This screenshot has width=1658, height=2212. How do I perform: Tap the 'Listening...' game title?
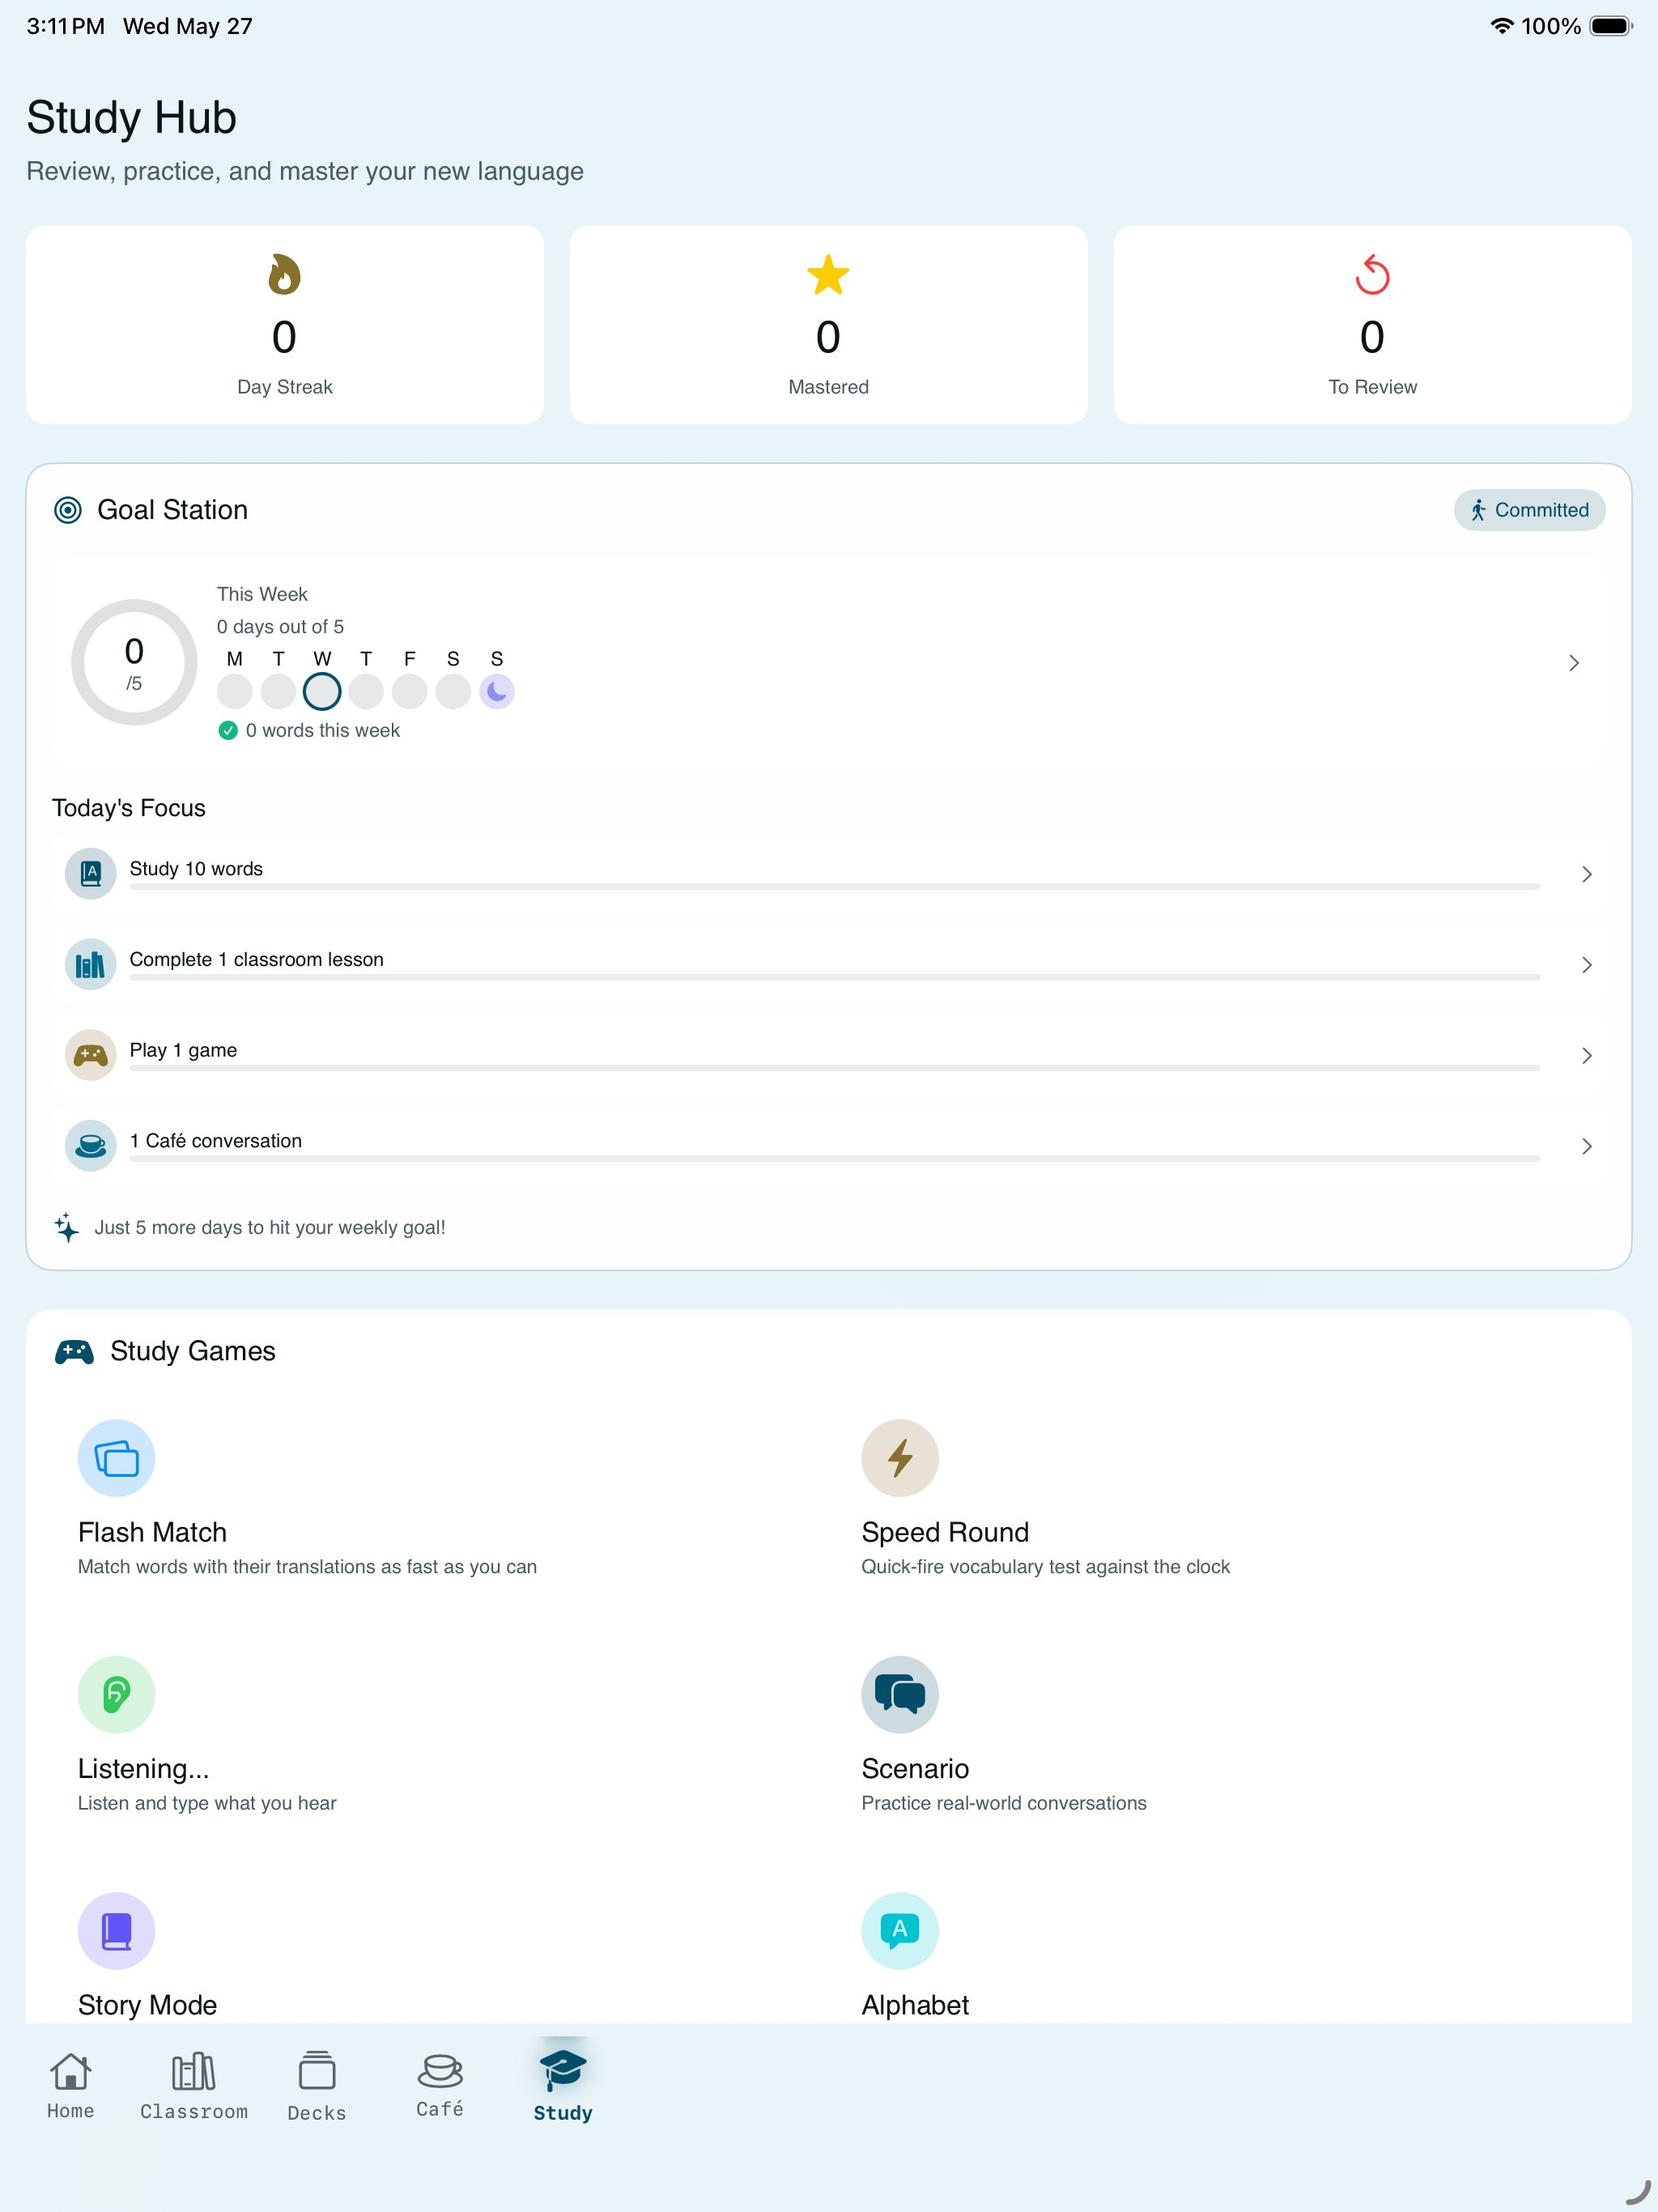(x=143, y=1769)
